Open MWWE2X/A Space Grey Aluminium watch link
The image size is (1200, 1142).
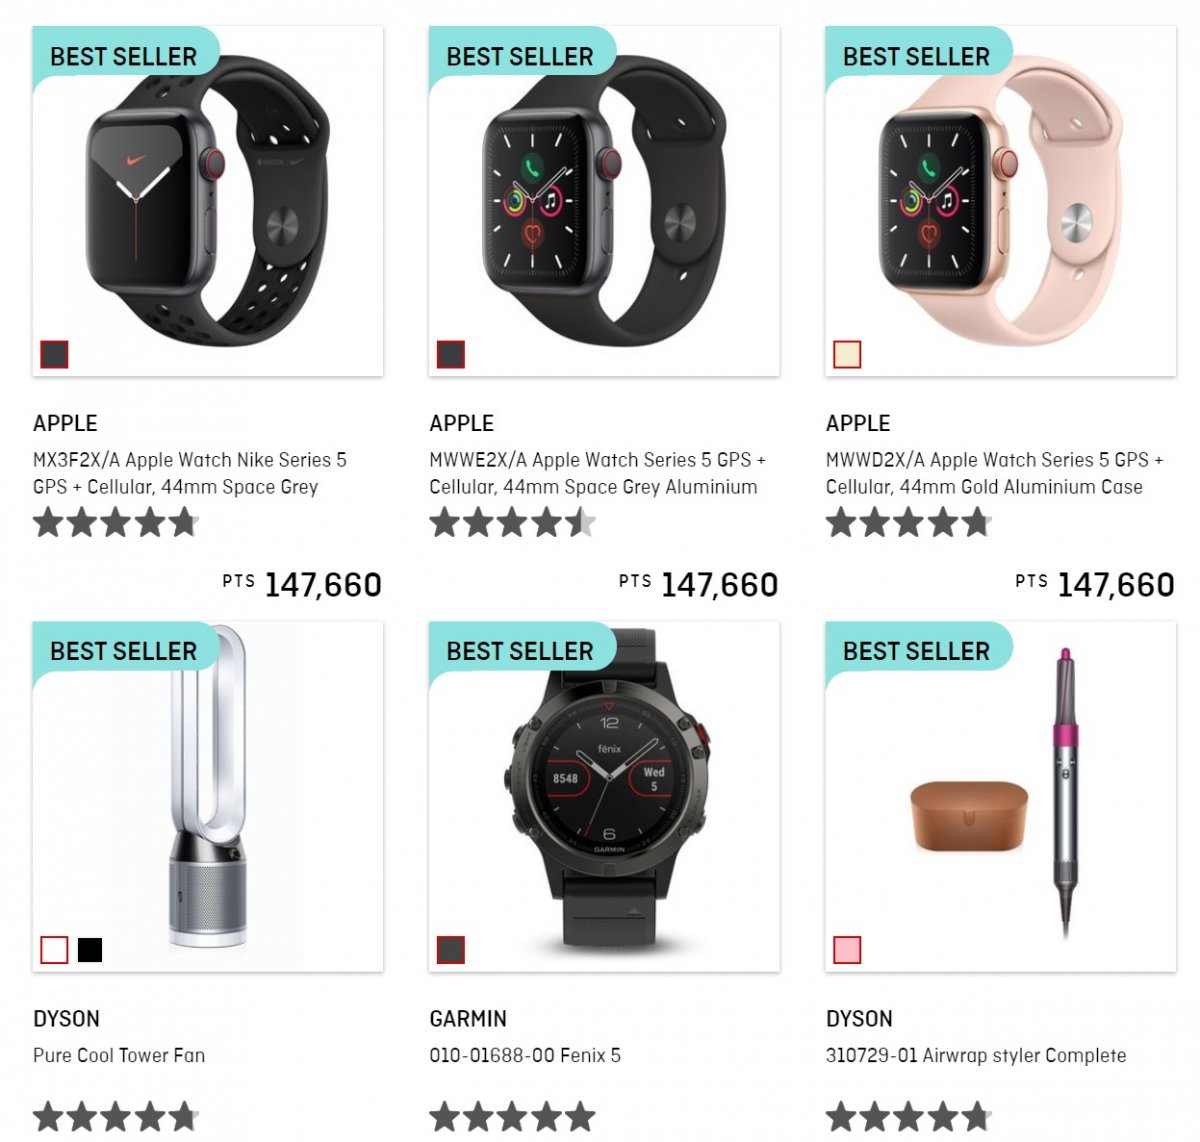coord(597,473)
